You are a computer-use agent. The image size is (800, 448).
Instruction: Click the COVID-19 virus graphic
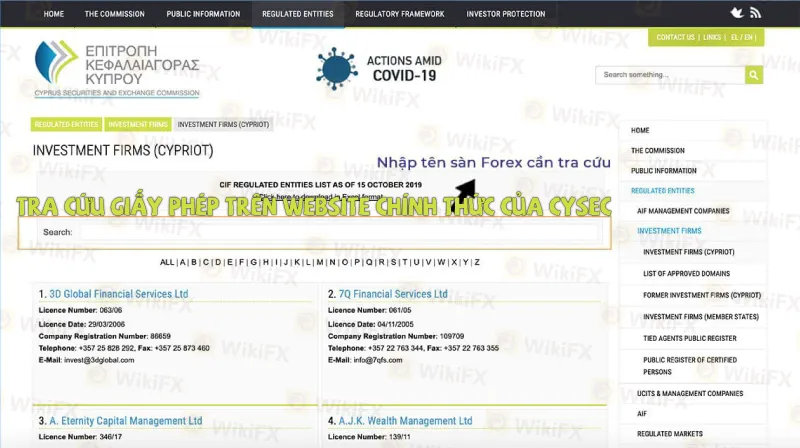coord(336,68)
